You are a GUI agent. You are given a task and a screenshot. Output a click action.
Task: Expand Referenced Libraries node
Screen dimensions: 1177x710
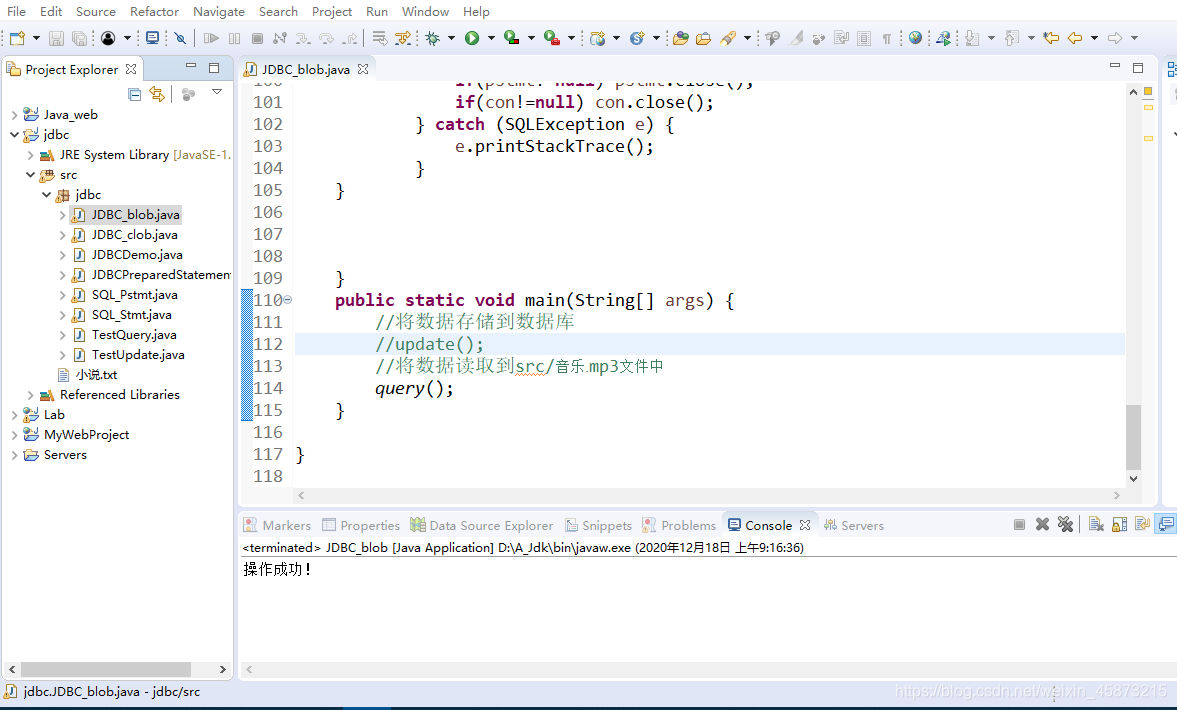pyautogui.click(x=30, y=395)
